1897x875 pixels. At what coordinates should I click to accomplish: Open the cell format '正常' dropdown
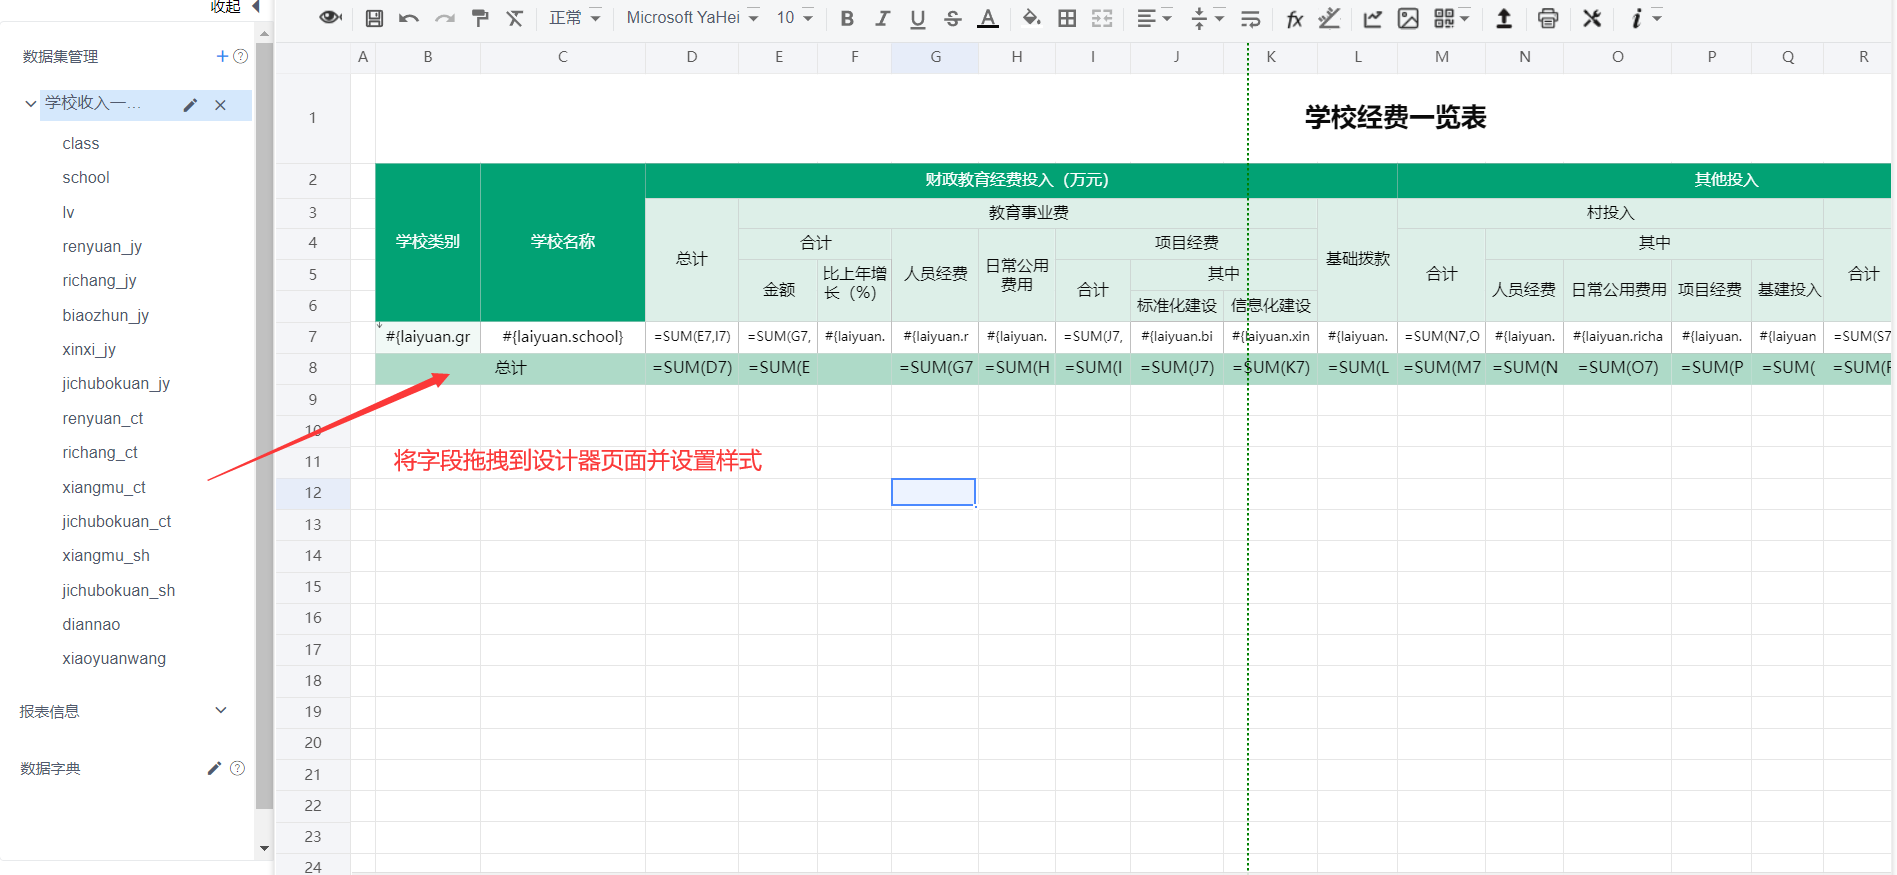point(575,18)
